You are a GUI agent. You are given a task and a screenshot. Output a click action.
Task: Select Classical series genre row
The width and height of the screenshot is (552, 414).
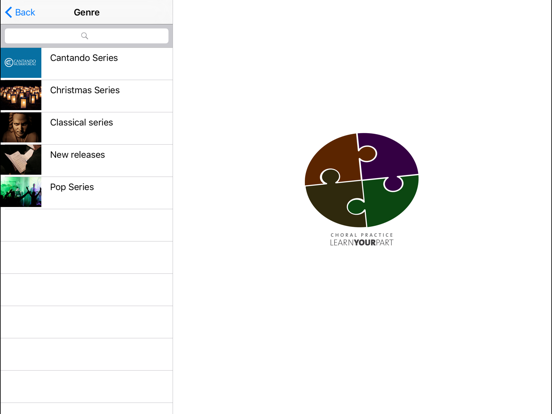tap(87, 128)
